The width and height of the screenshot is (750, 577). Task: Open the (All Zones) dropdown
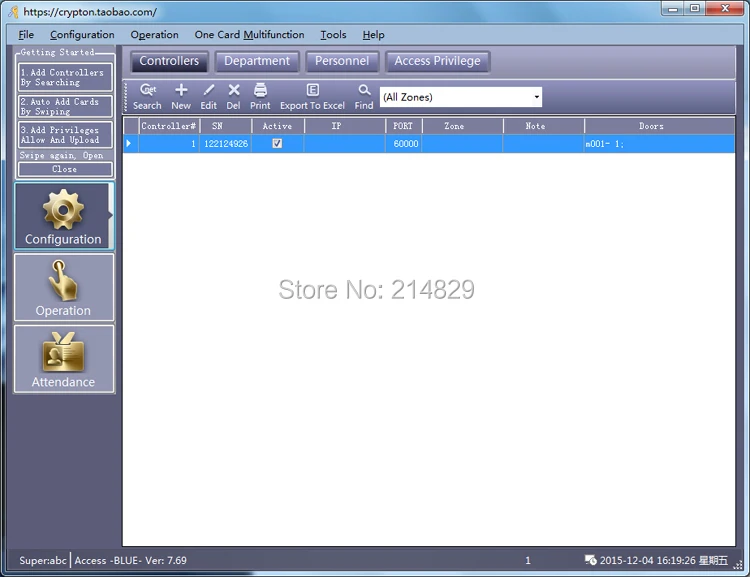(x=537, y=97)
